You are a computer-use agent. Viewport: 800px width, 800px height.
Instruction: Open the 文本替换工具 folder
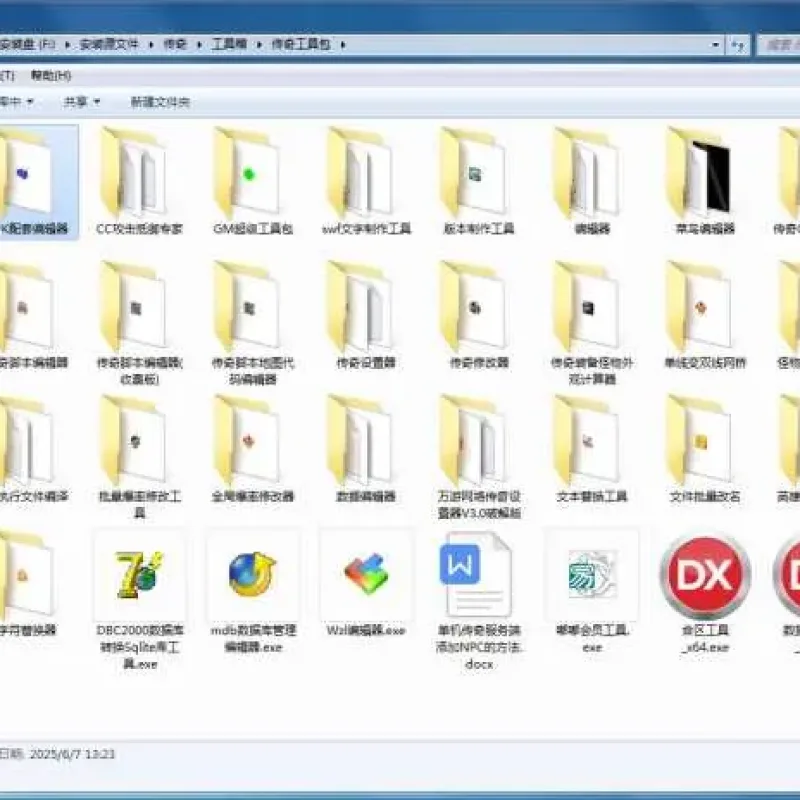tap(592, 449)
